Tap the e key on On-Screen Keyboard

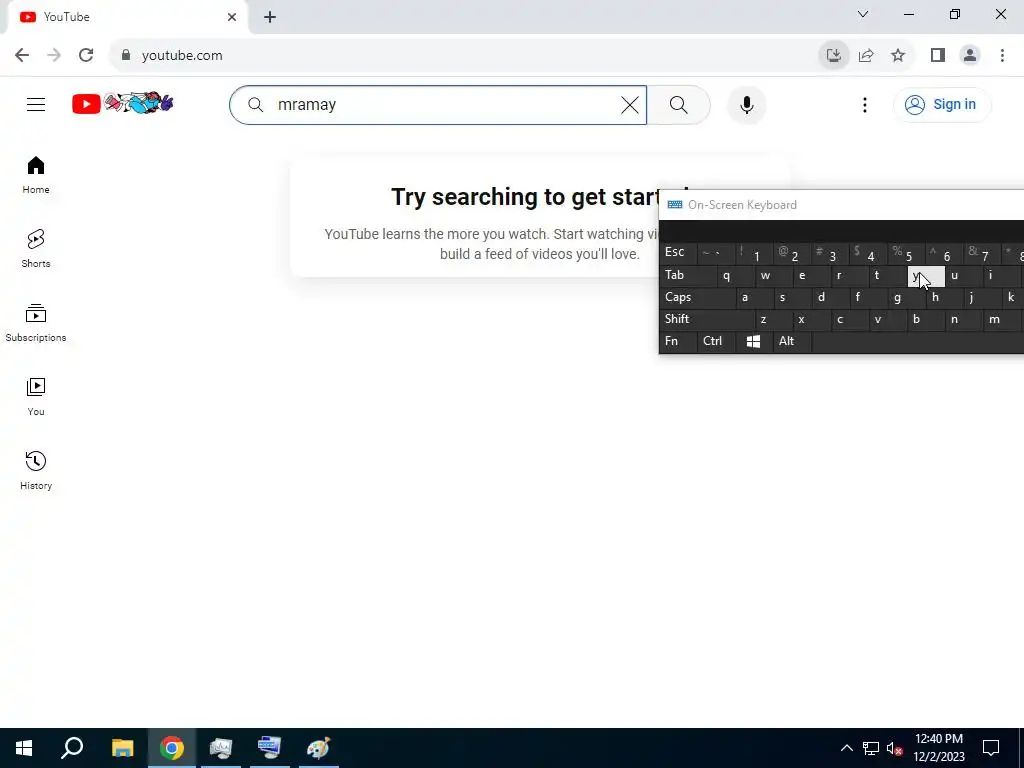tap(812, 275)
